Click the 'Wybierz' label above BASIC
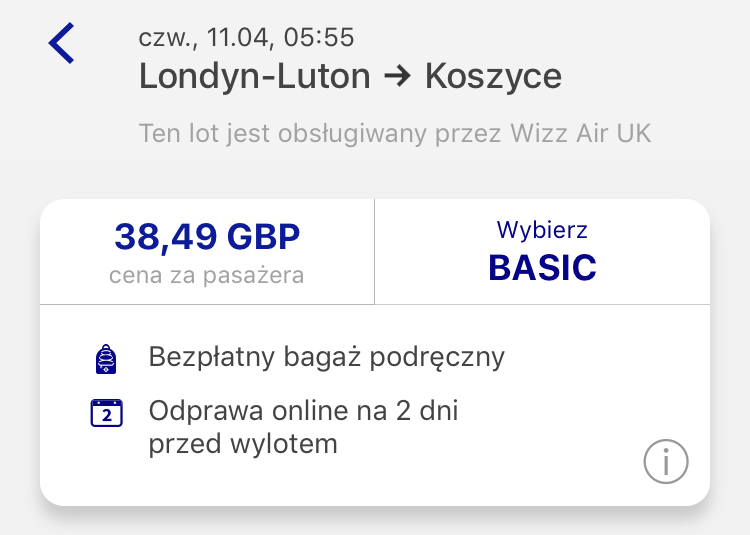This screenshot has height=535, width=750. point(542,230)
